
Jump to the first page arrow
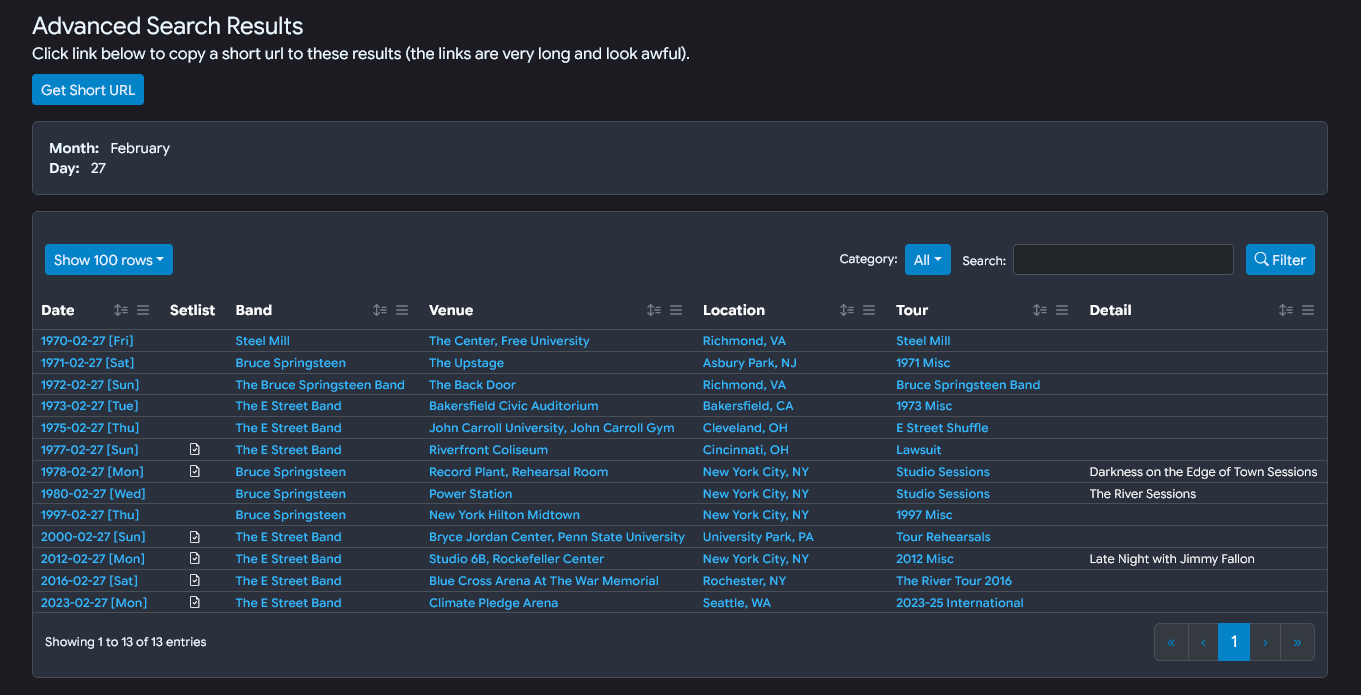[x=1171, y=642]
